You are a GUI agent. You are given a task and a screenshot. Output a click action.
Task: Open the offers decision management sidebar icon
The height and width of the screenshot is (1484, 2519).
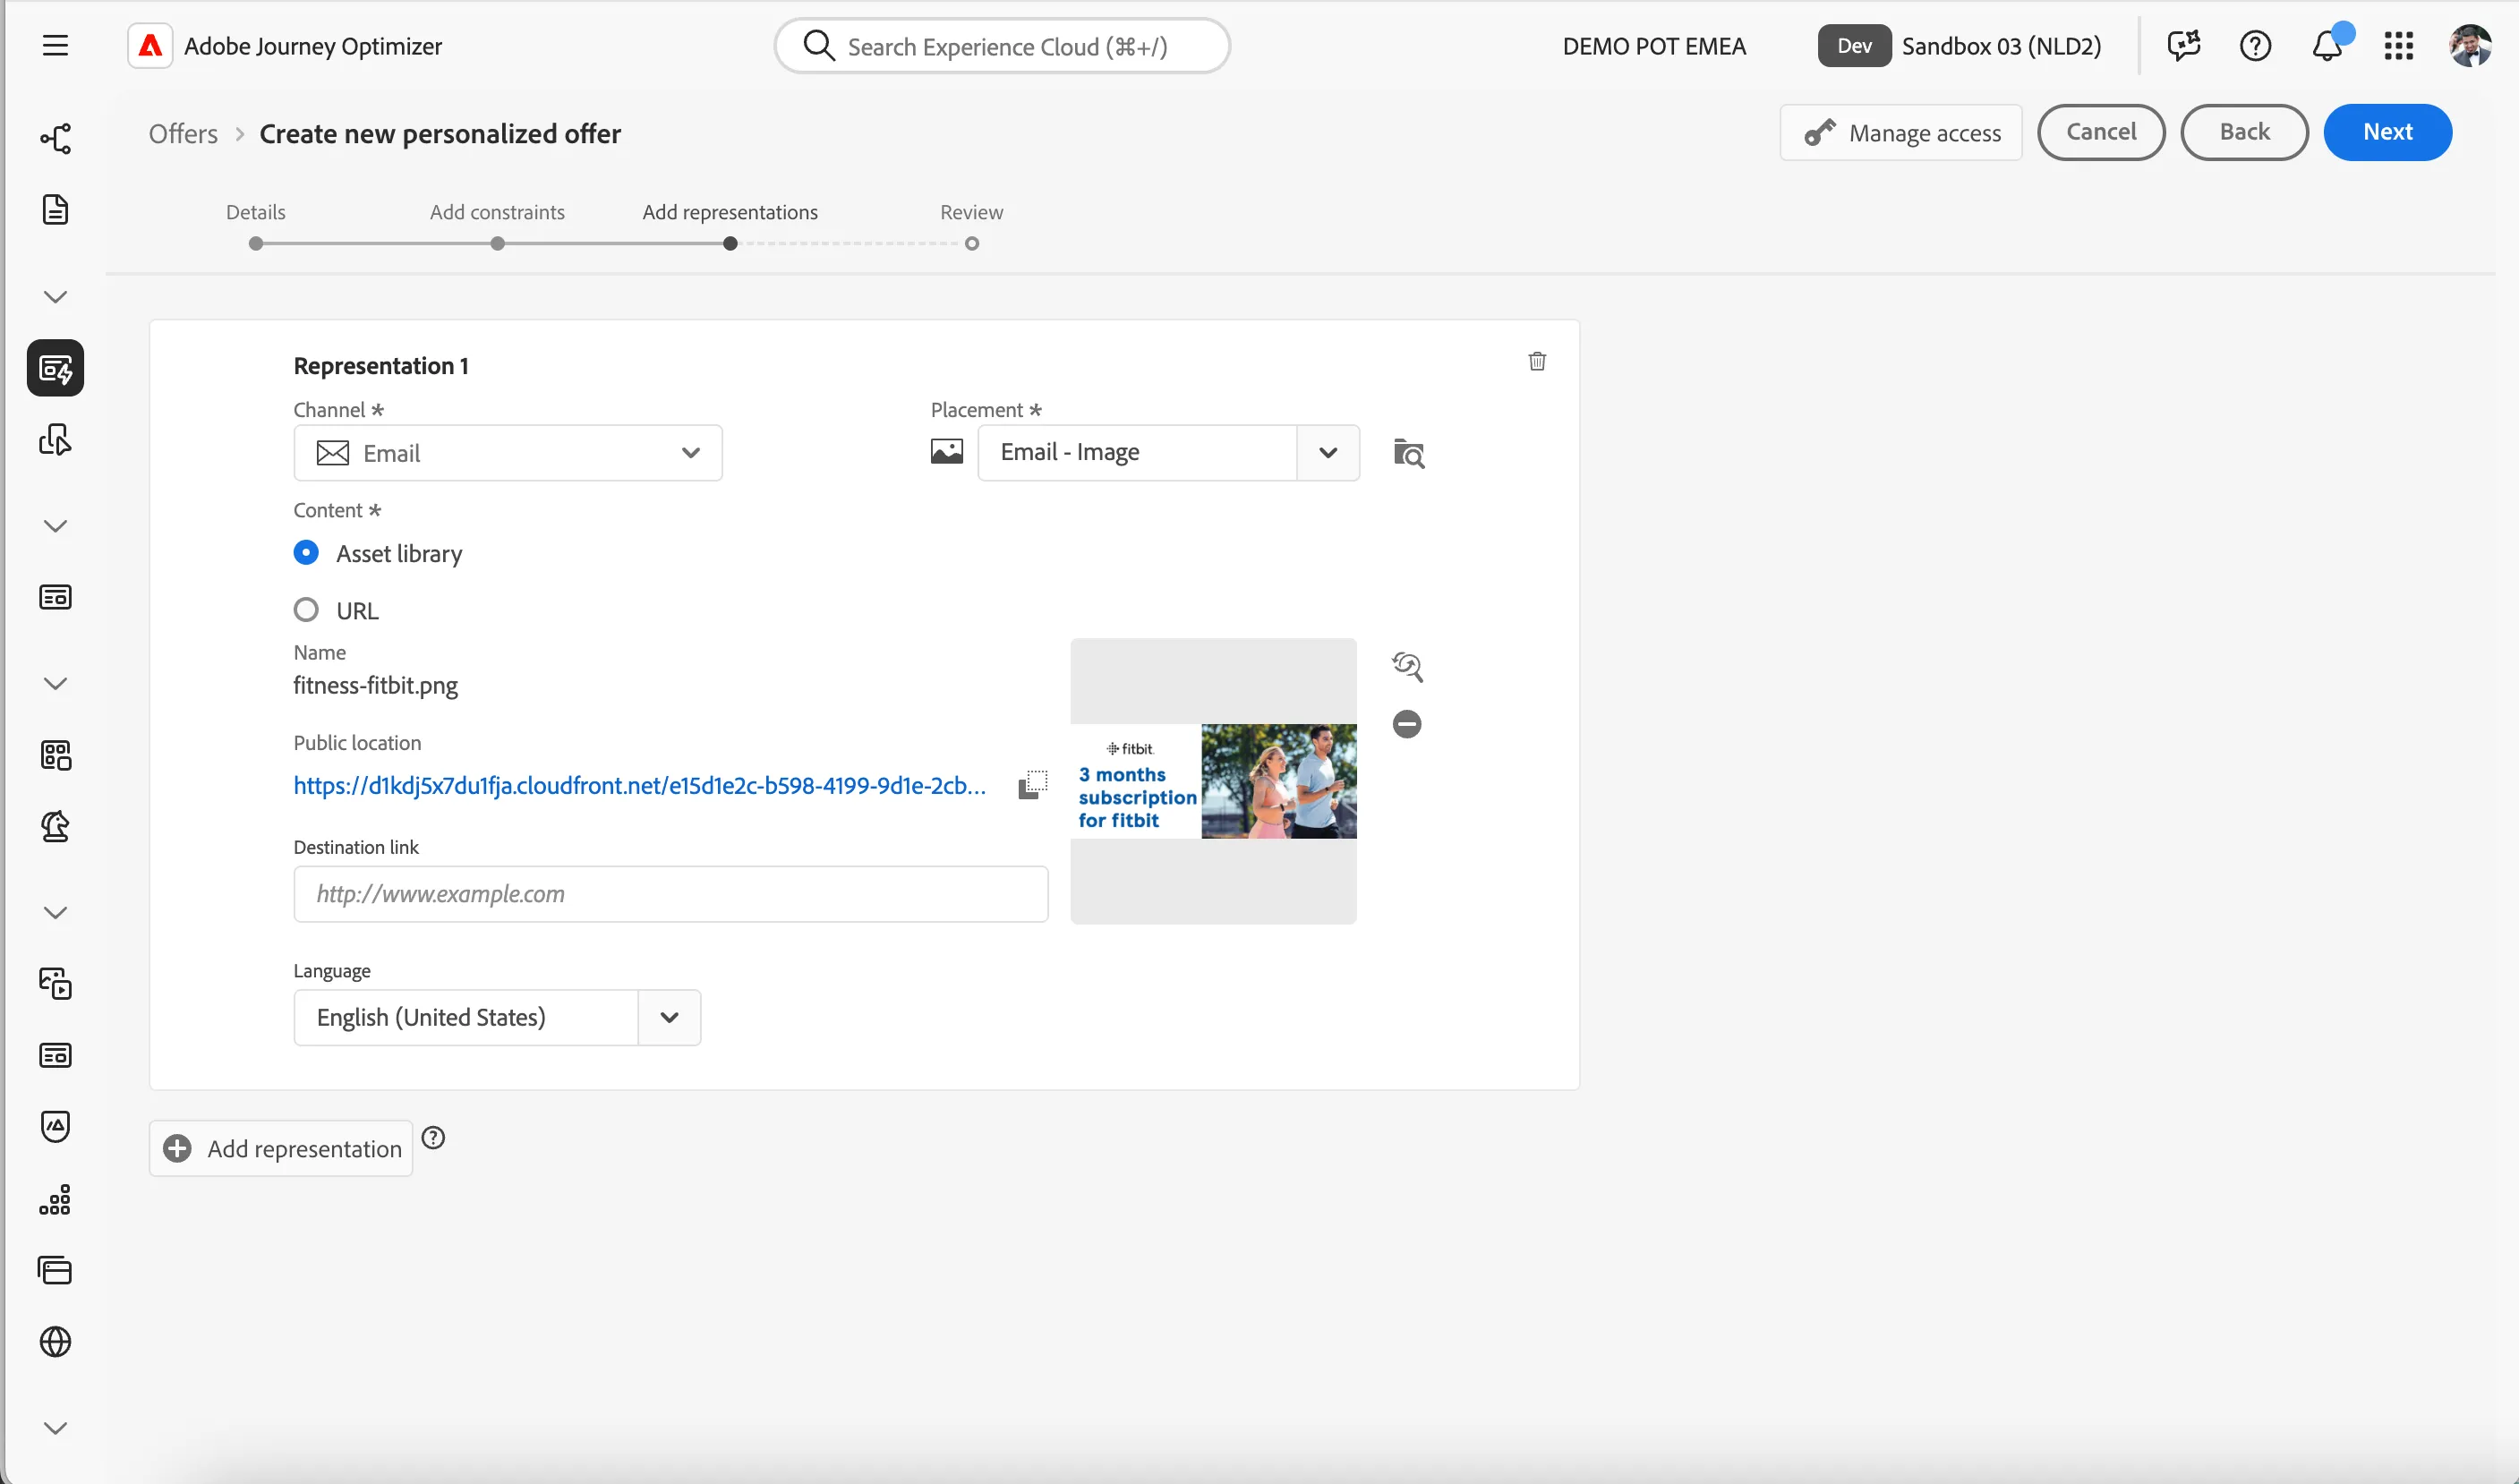pyautogui.click(x=55, y=368)
